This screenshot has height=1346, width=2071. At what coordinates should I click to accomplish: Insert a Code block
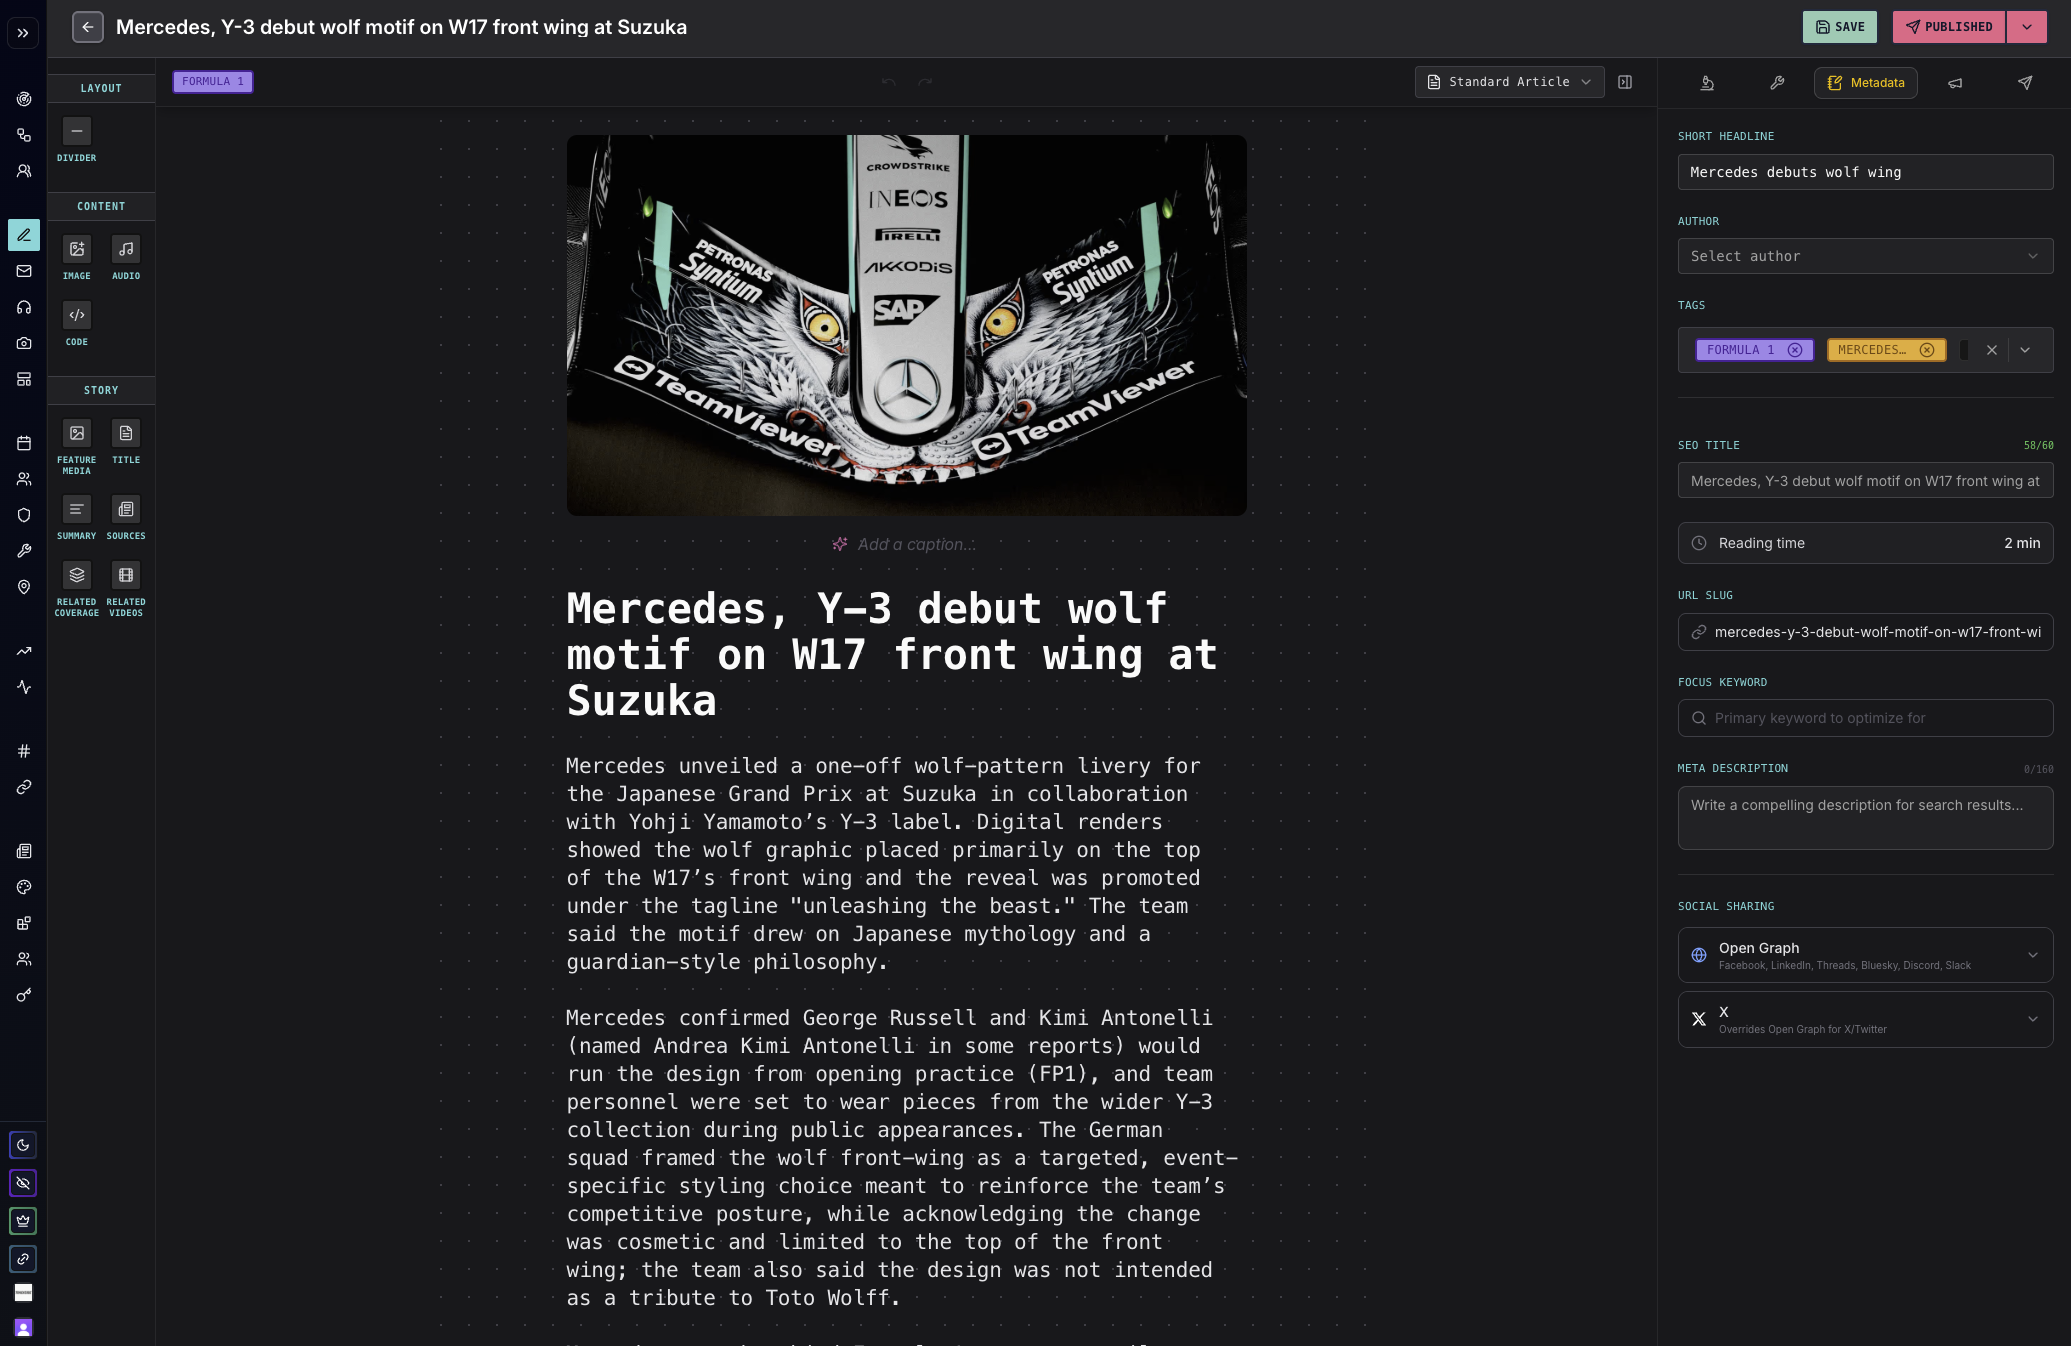coord(76,315)
